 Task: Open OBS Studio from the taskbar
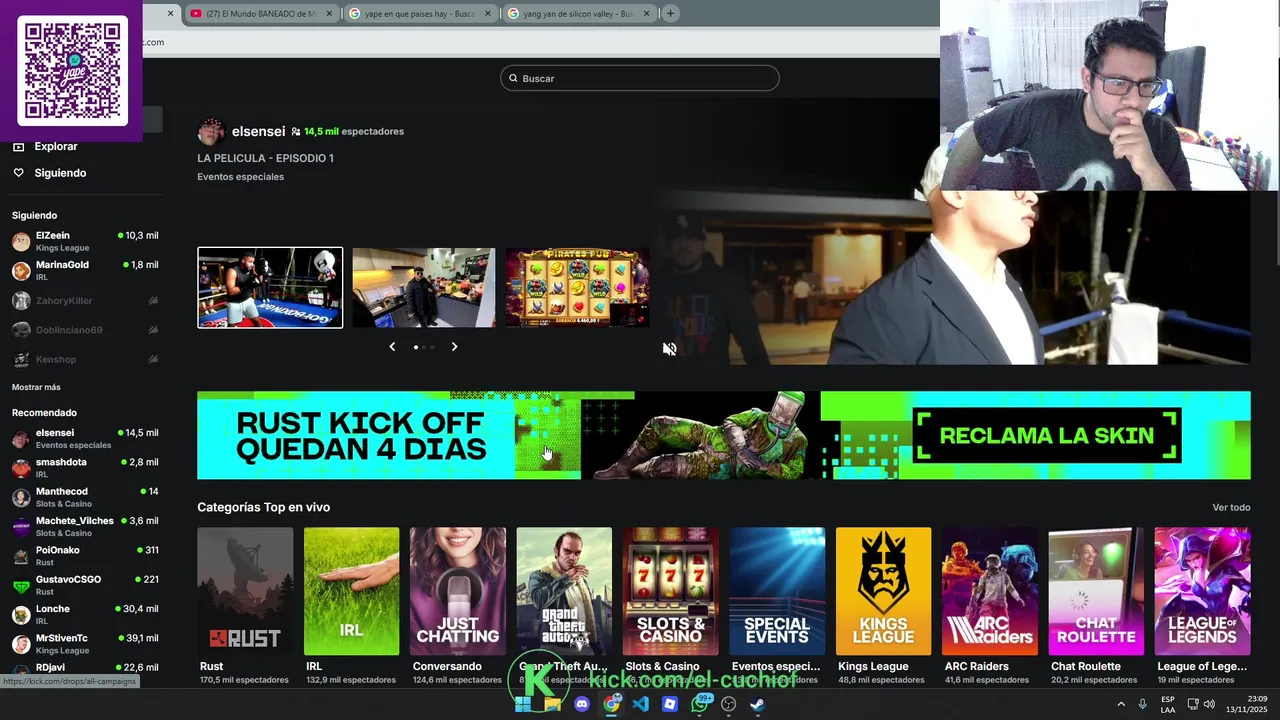coord(729,704)
